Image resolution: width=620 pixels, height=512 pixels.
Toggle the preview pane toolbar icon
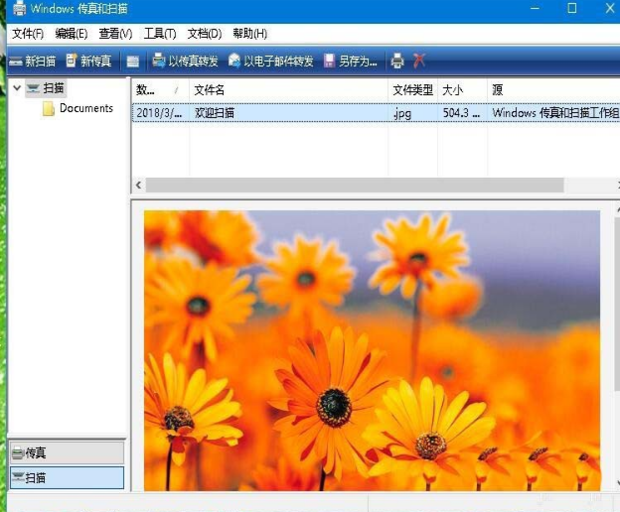(x=133, y=61)
